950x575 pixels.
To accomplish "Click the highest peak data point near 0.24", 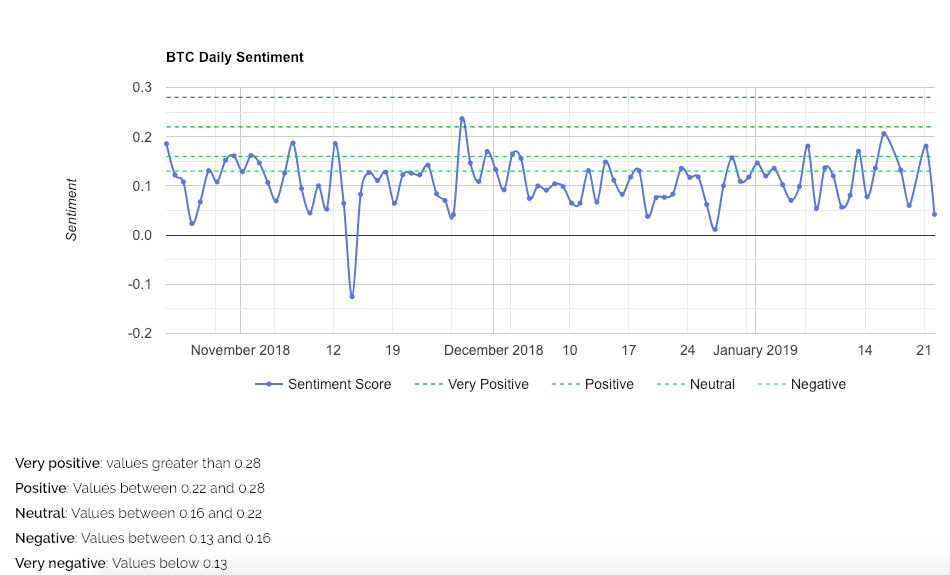I will 462,119.
